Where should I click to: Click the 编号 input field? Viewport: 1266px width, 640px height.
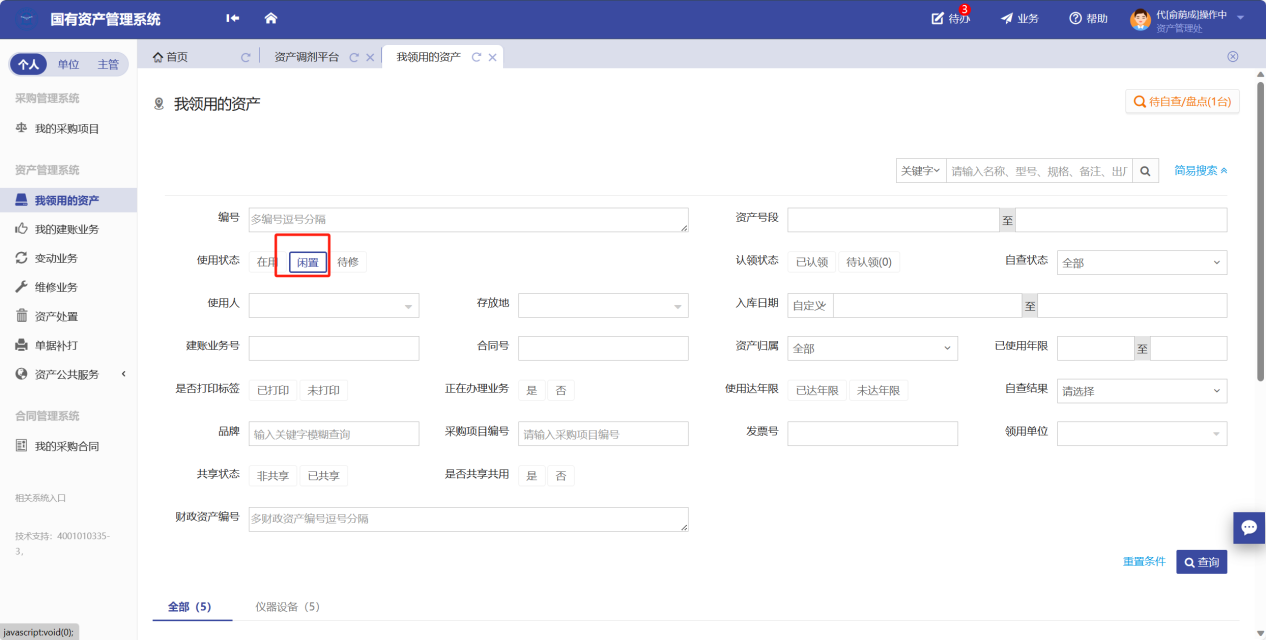tap(468, 220)
